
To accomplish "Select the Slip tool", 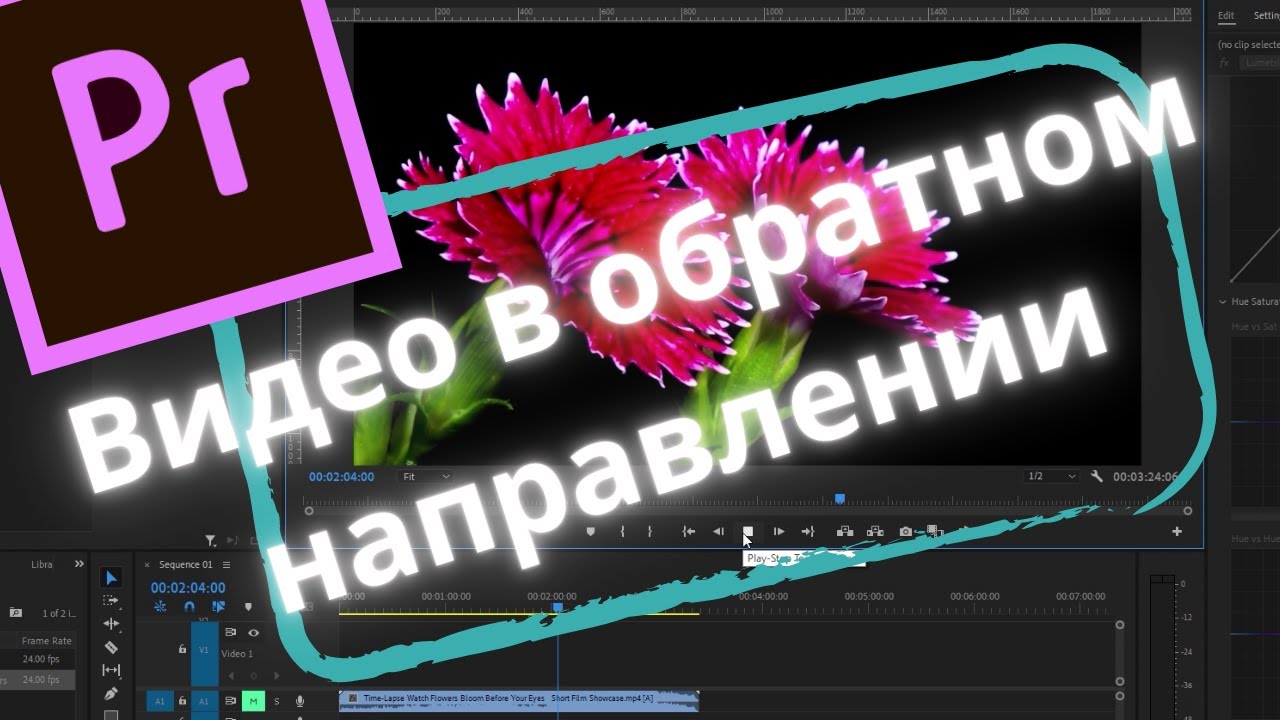I will (x=111, y=670).
